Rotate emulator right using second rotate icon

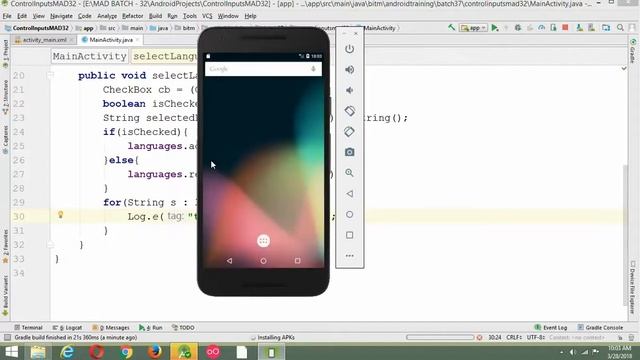point(349,131)
